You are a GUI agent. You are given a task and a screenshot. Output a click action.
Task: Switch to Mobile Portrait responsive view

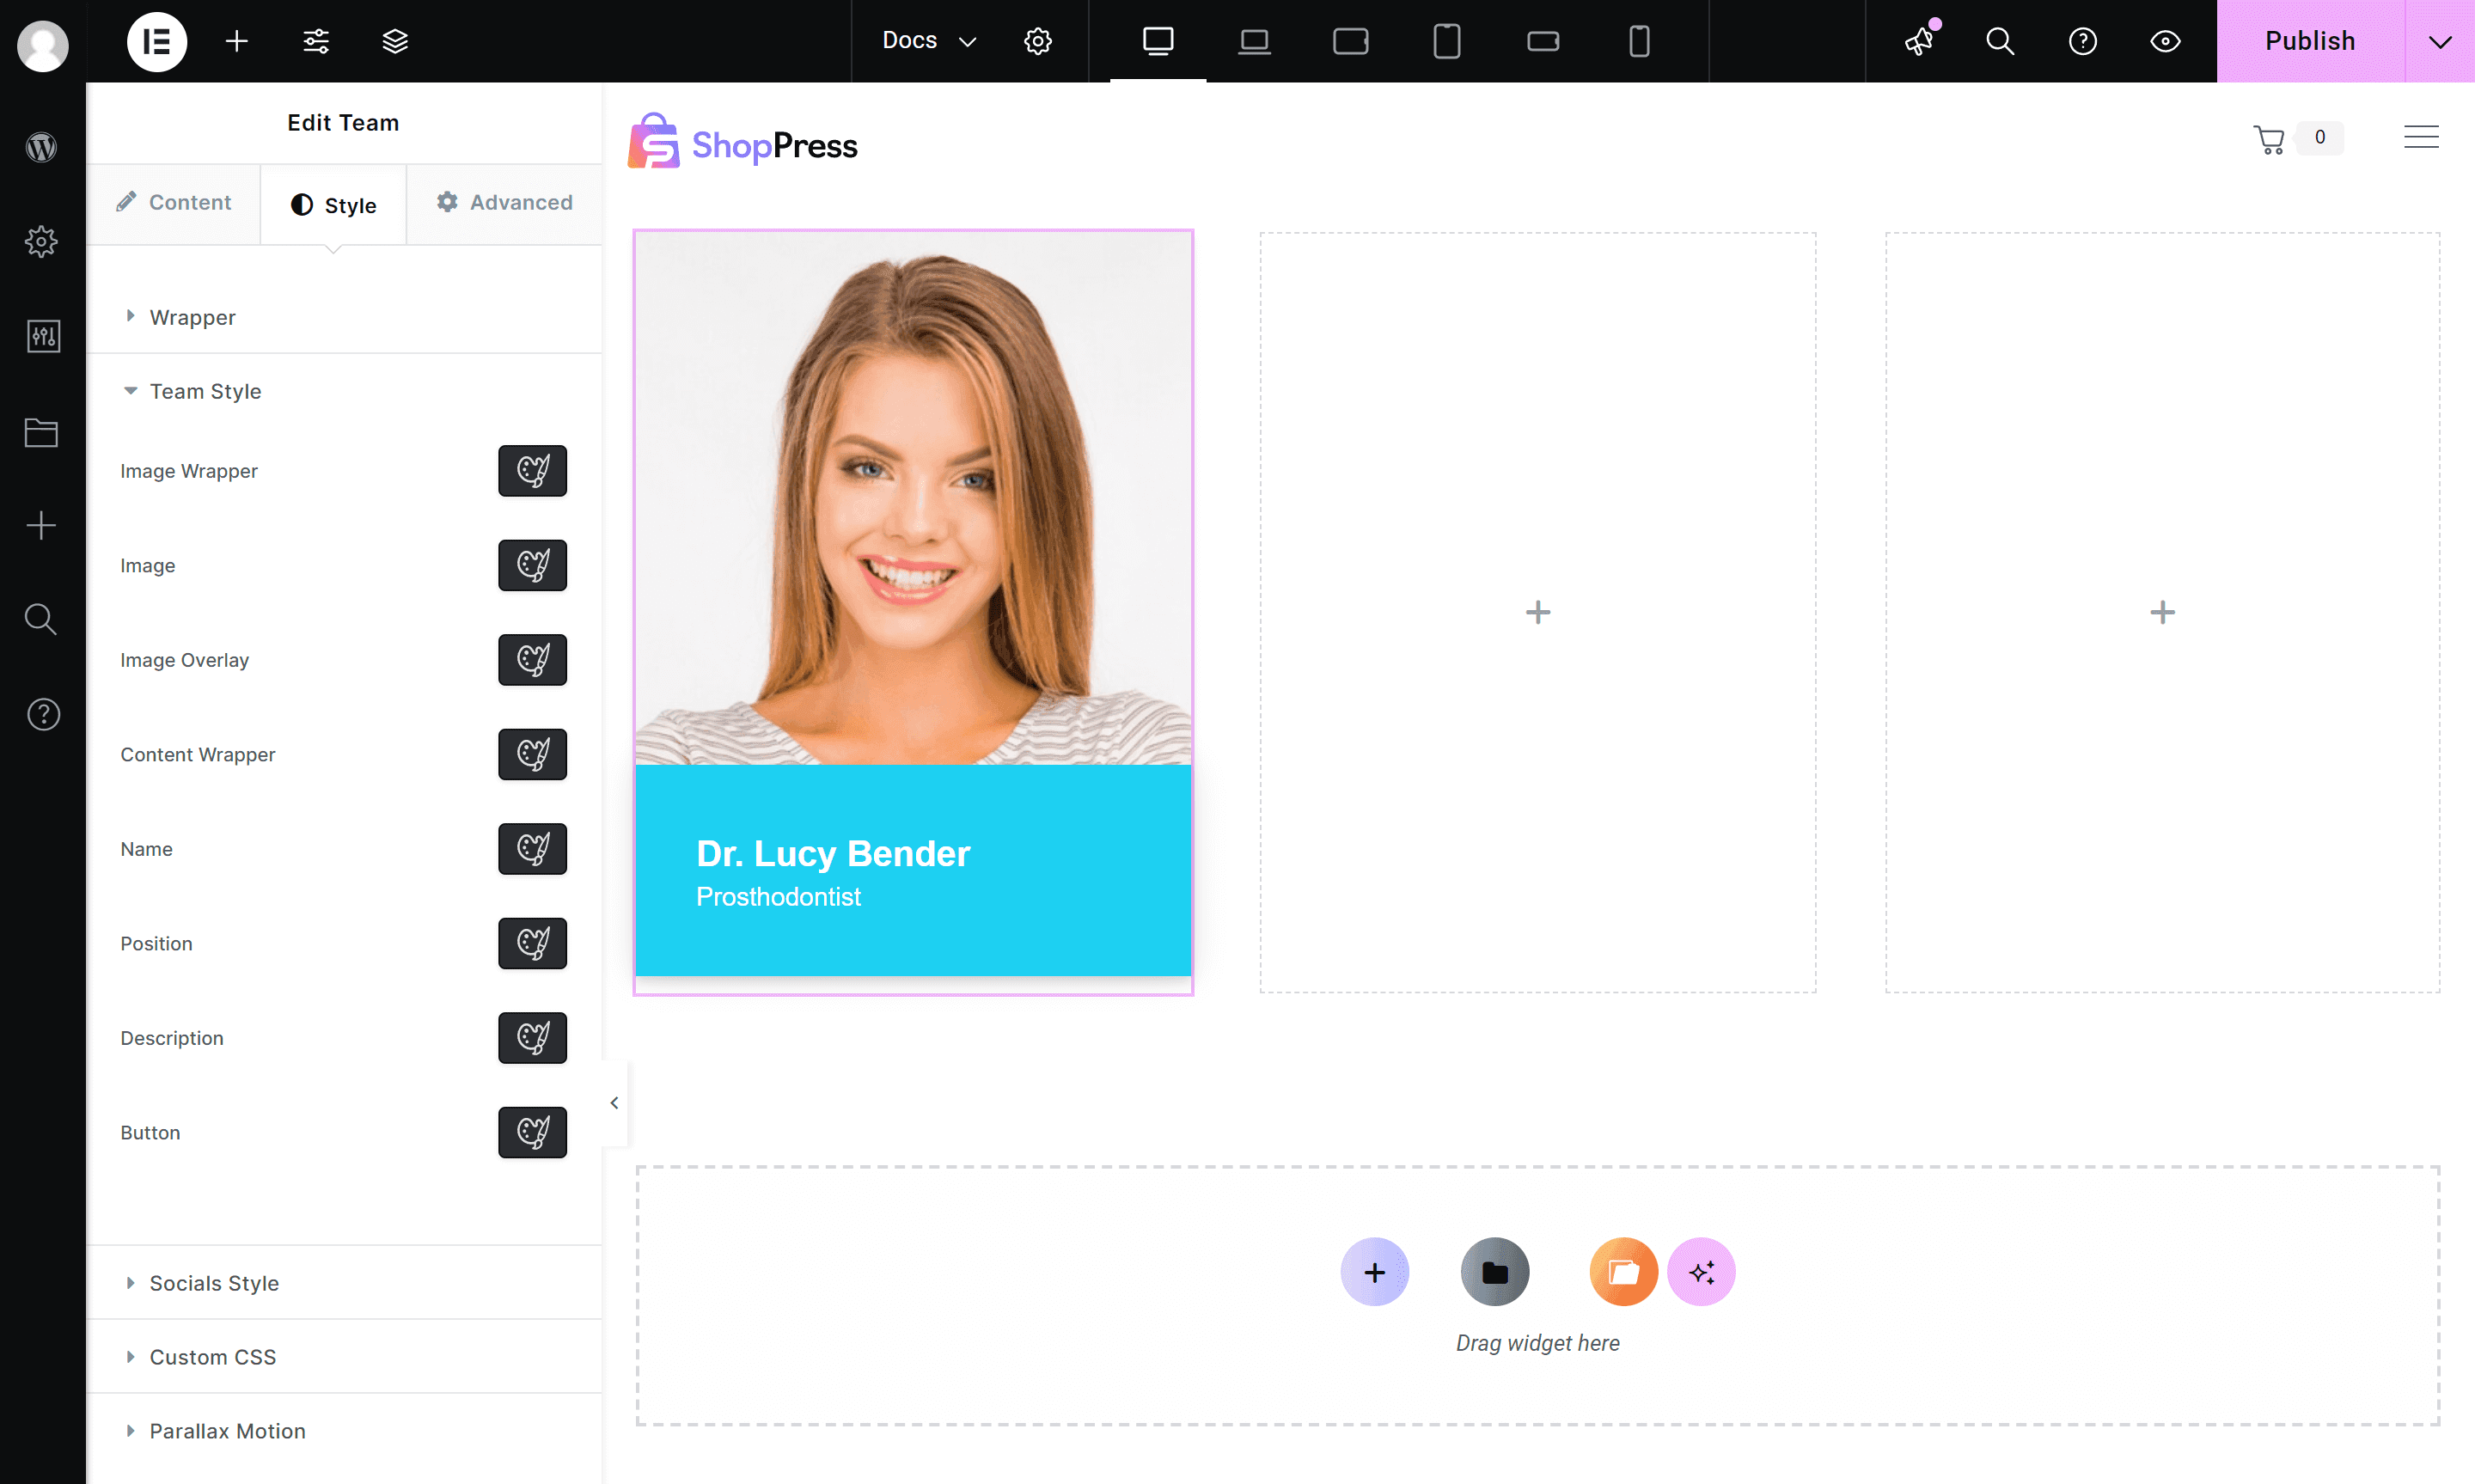pyautogui.click(x=1639, y=41)
